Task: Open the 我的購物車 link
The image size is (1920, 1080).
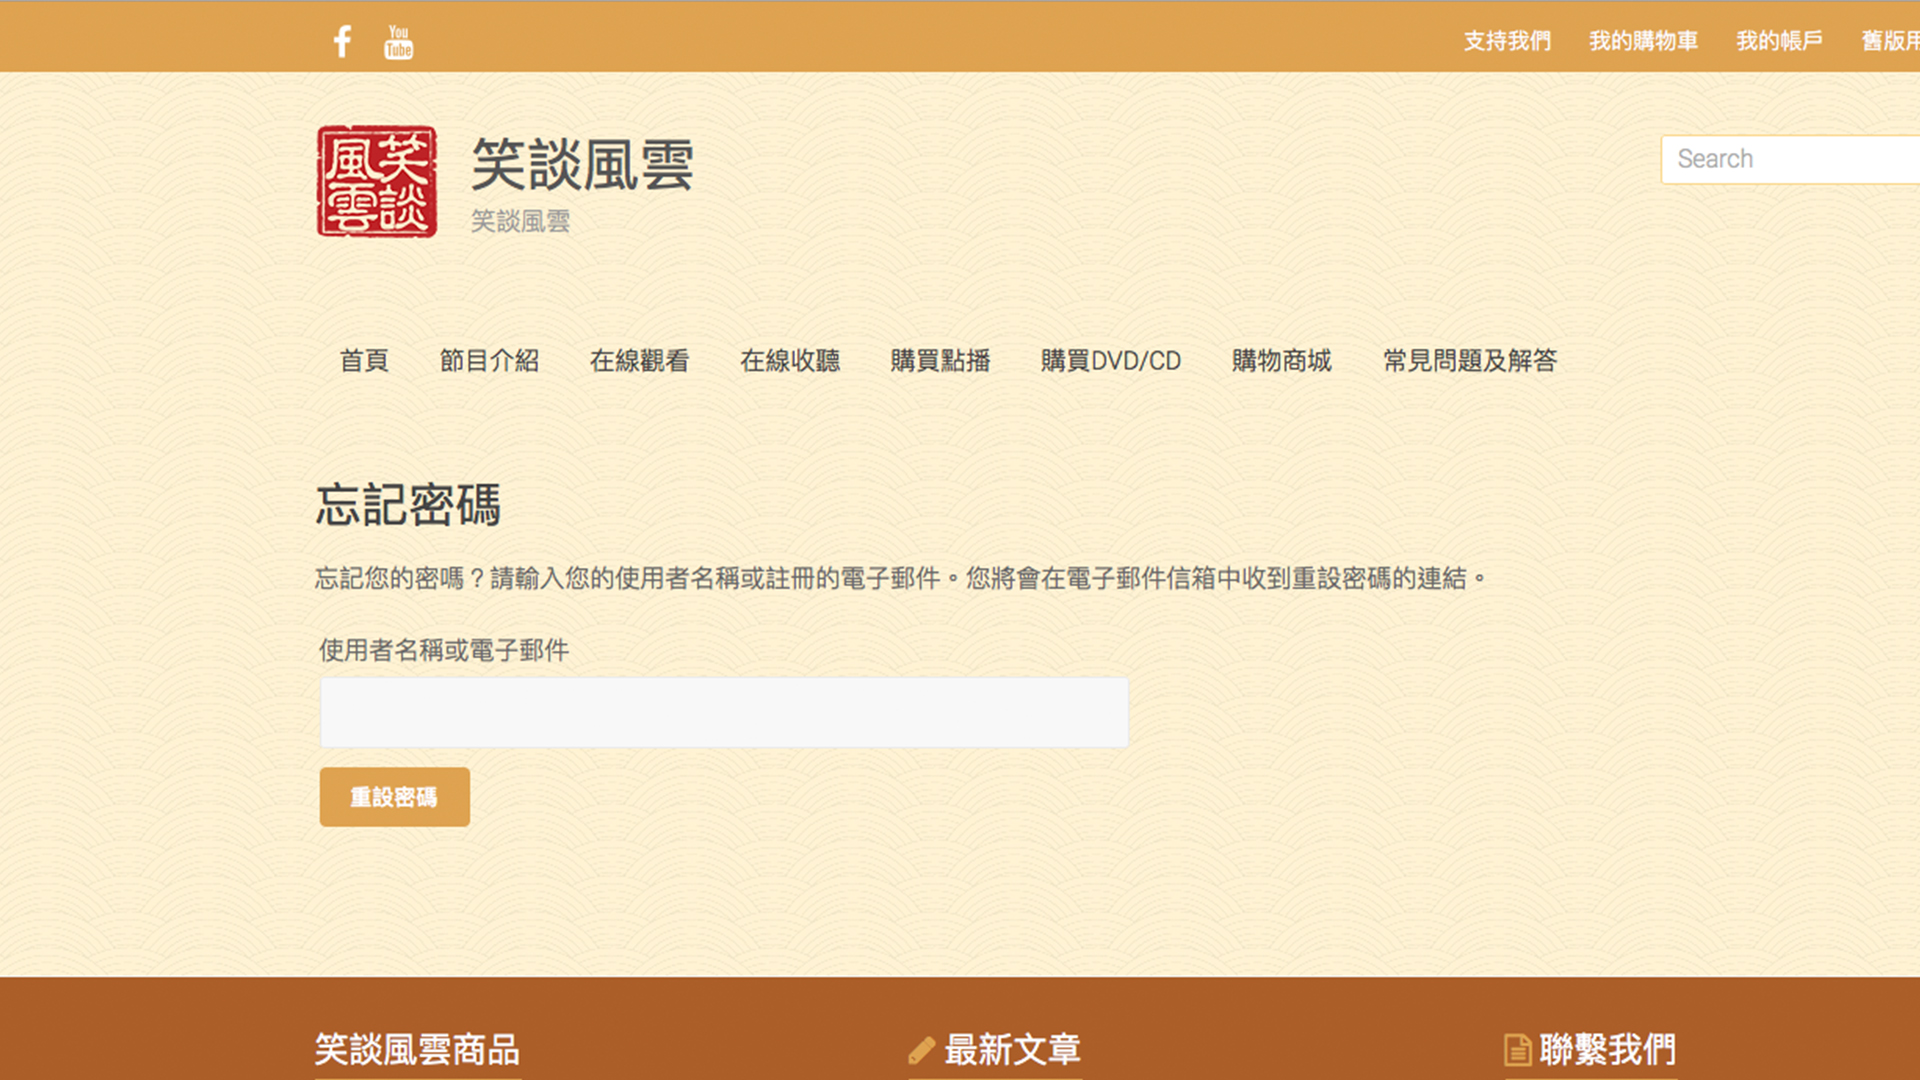Action: pos(1643,41)
